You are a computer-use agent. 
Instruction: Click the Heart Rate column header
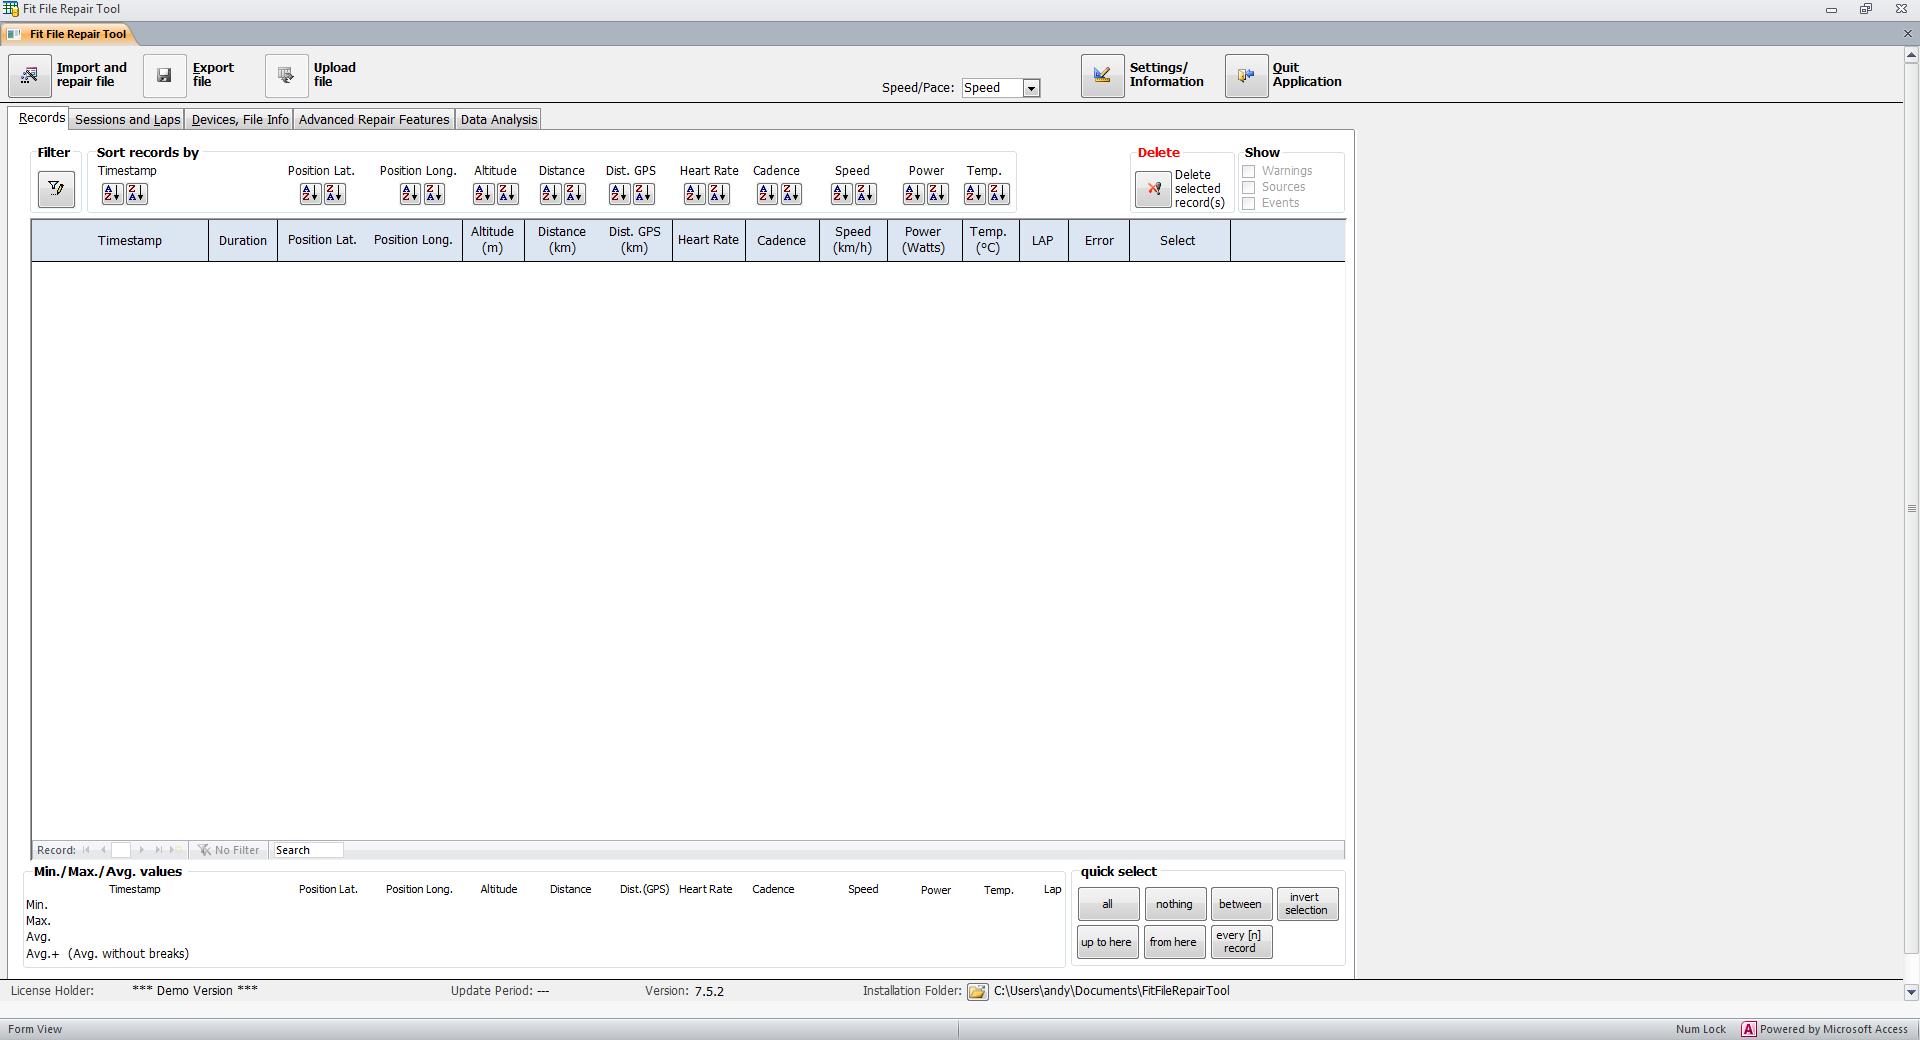tap(708, 240)
